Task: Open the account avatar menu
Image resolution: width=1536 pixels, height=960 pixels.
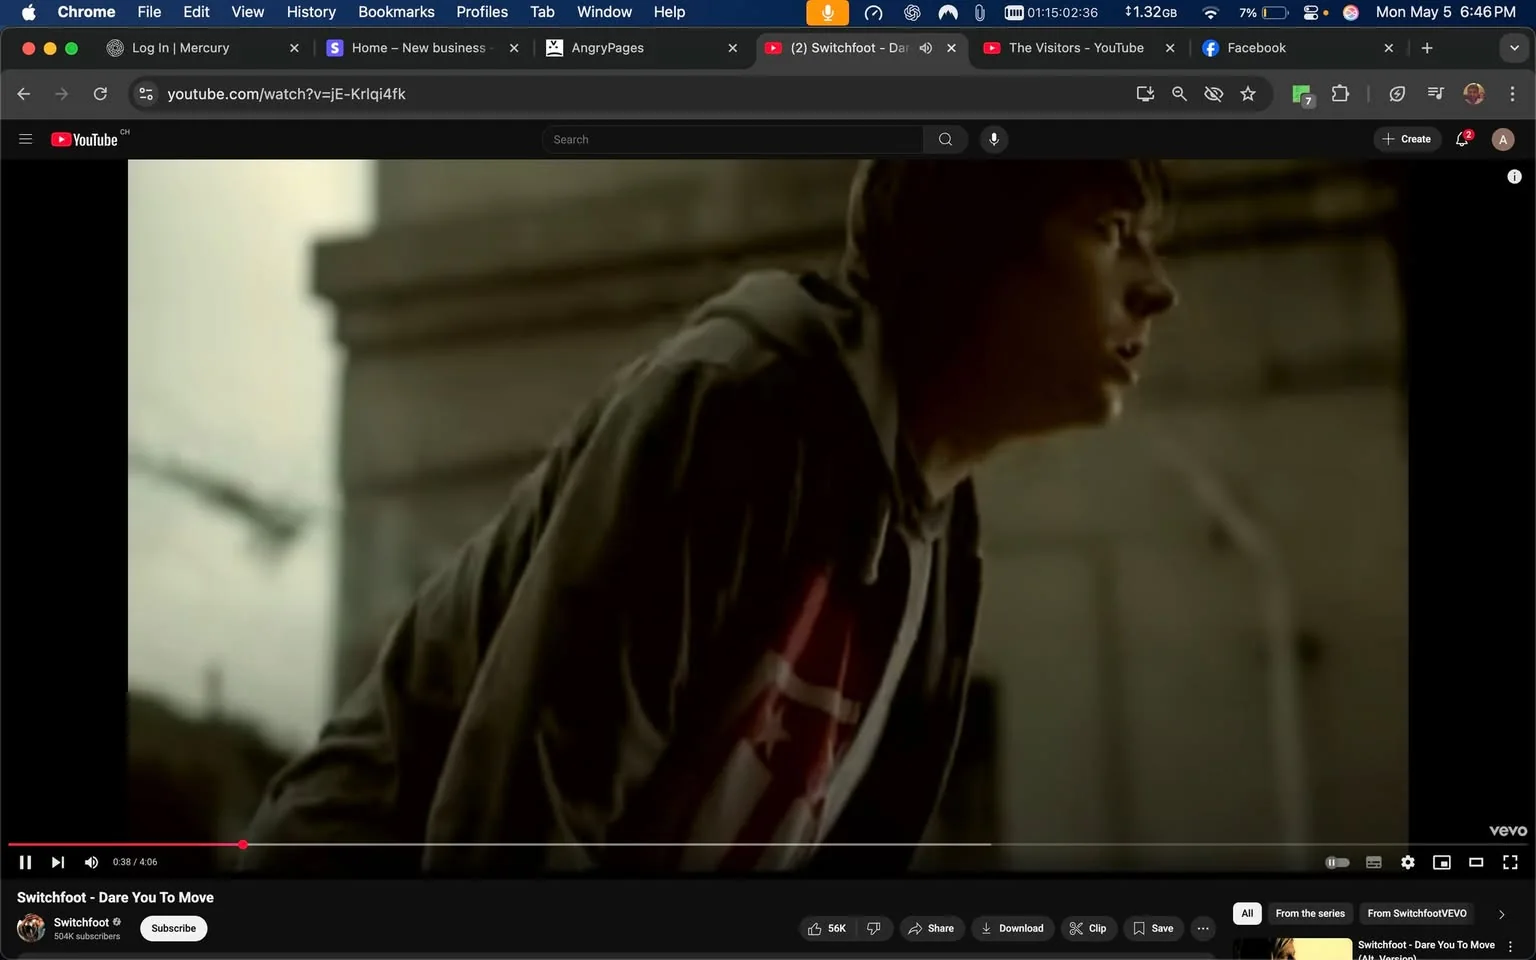Action: point(1503,140)
